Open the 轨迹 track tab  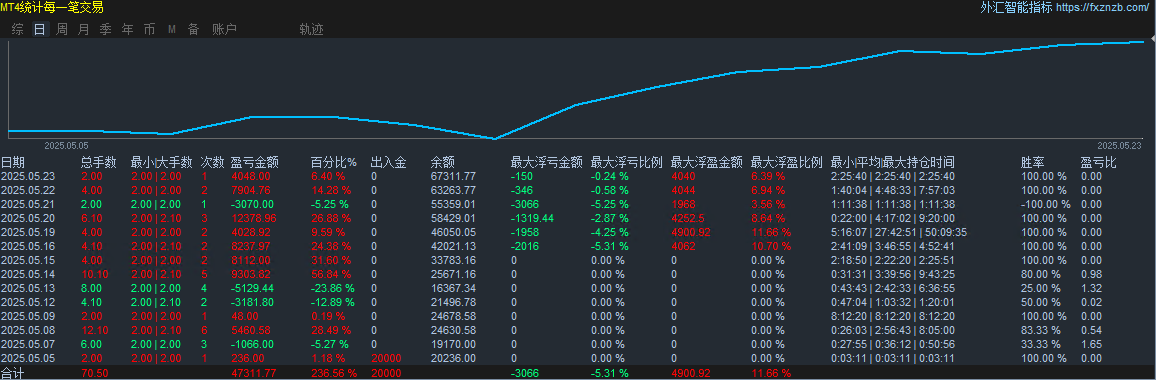[311, 30]
